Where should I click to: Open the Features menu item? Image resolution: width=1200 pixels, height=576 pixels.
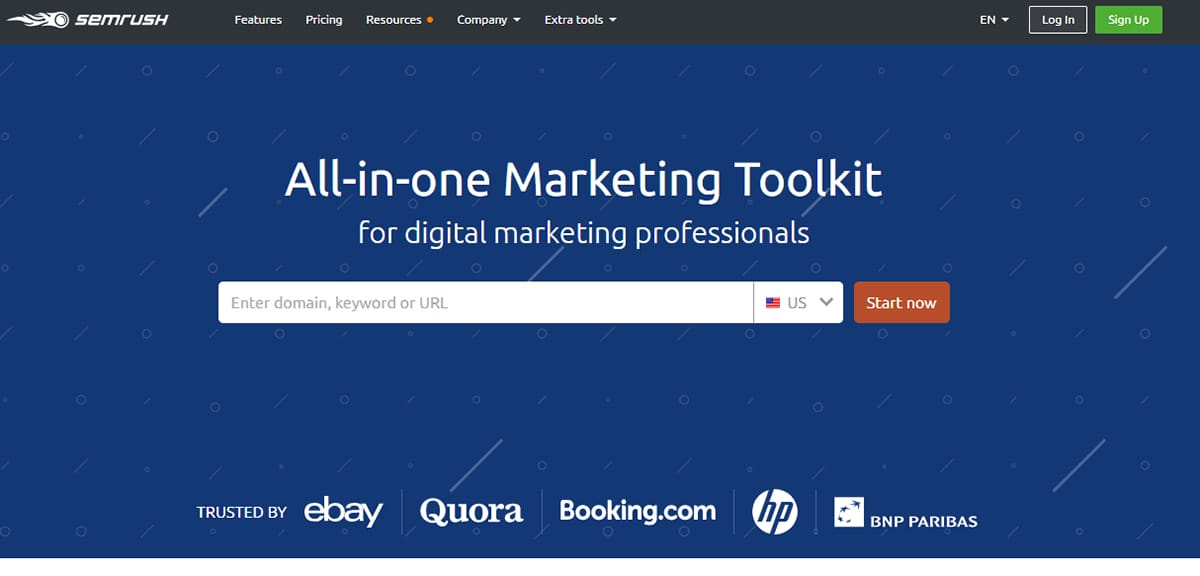(258, 20)
